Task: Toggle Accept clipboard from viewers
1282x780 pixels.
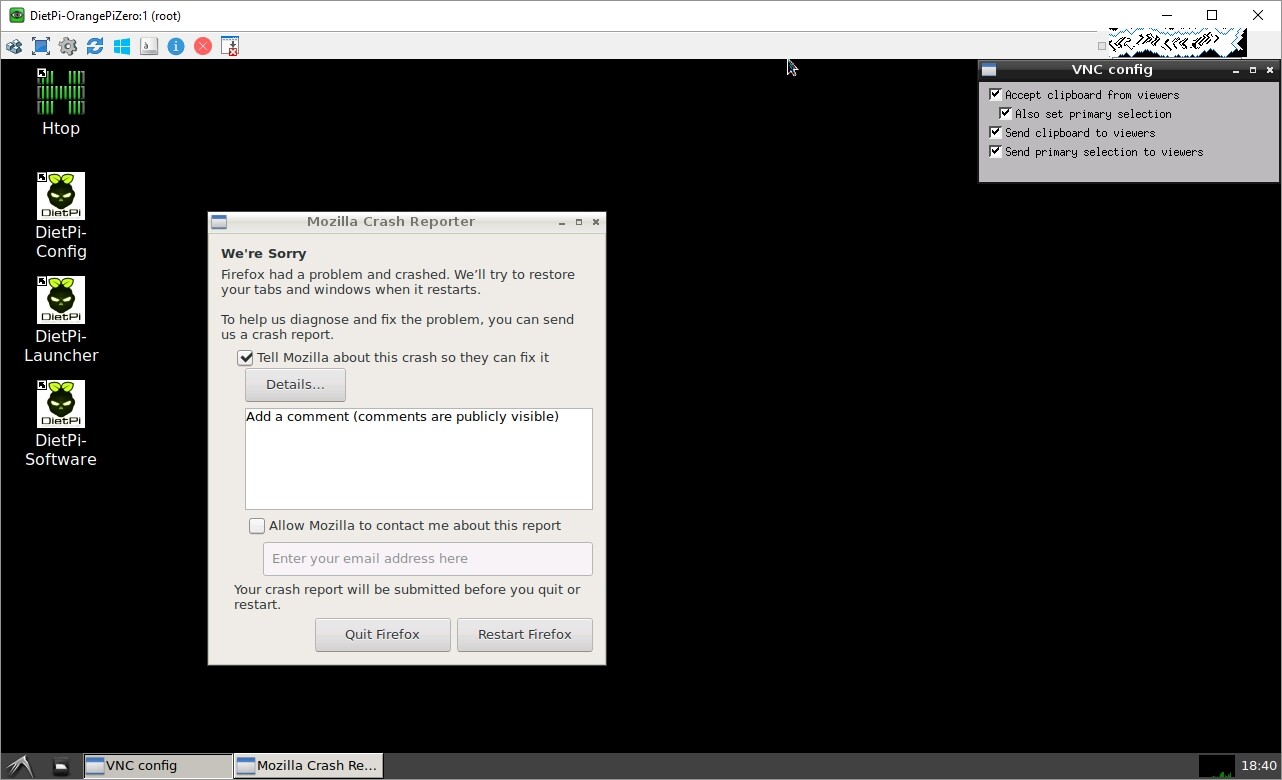Action: tap(995, 95)
